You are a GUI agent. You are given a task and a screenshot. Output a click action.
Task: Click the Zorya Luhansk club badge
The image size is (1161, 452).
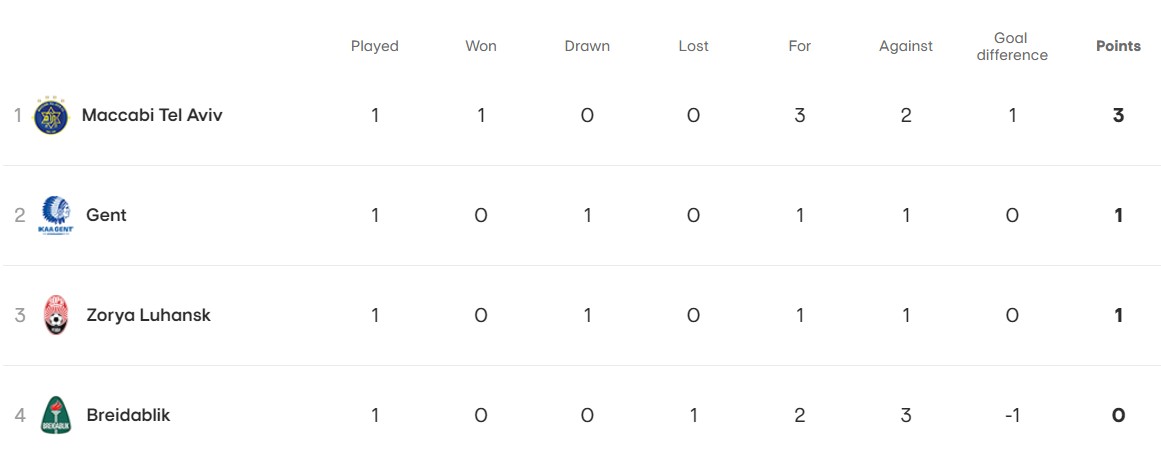(56, 315)
